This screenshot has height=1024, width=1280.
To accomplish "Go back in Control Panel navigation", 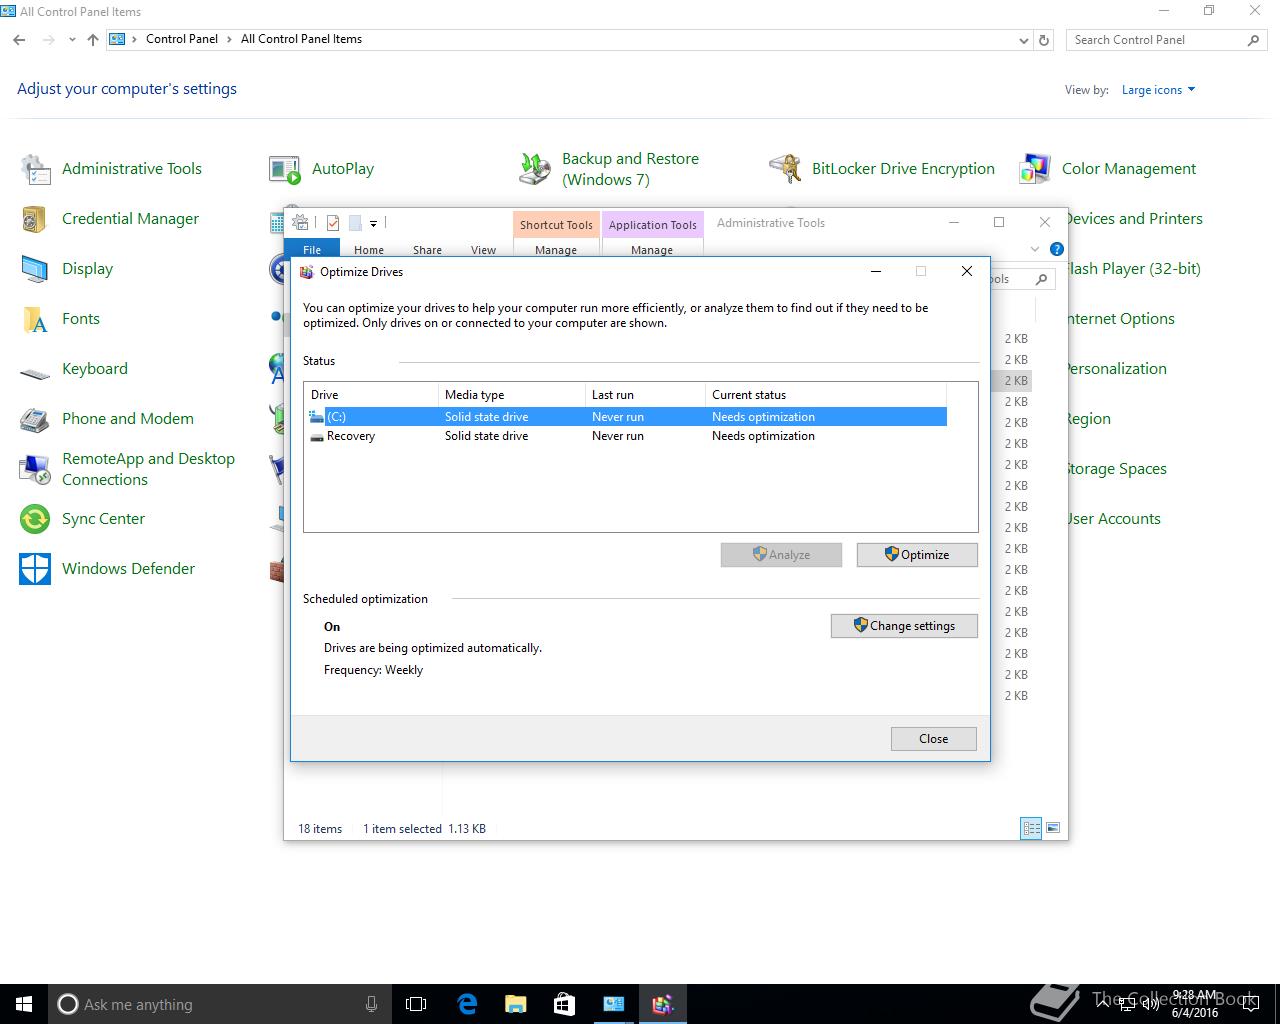I will click(x=19, y=40).
